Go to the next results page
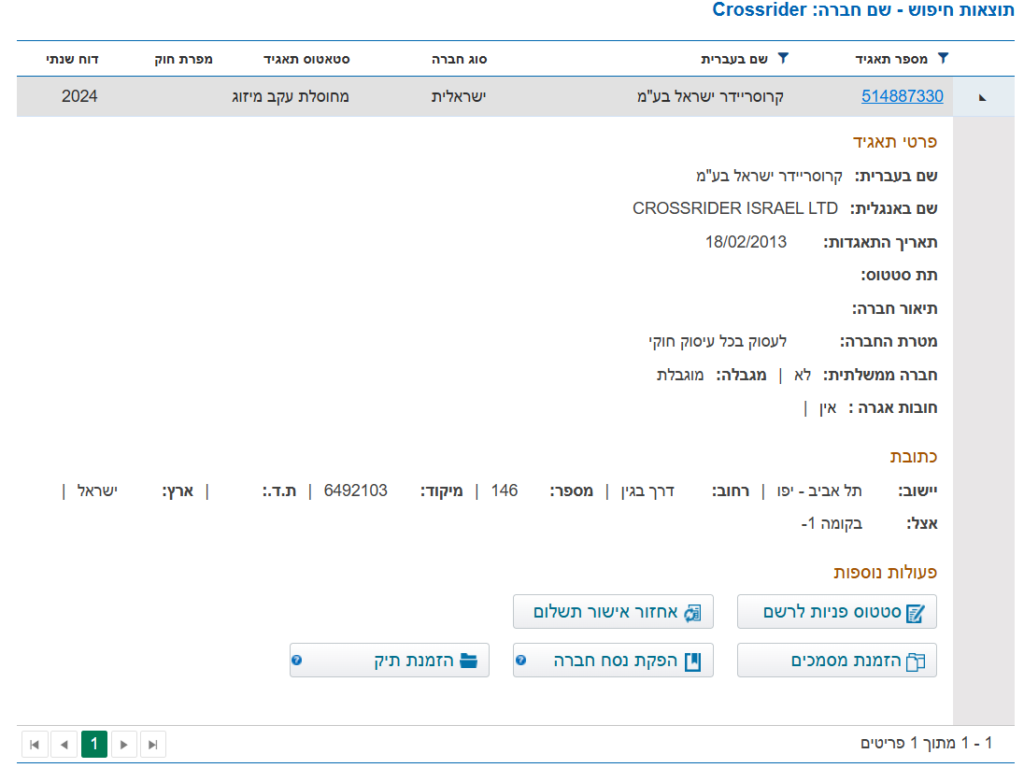This screenshot has height=768, width=1024. [x=123, y=744]
